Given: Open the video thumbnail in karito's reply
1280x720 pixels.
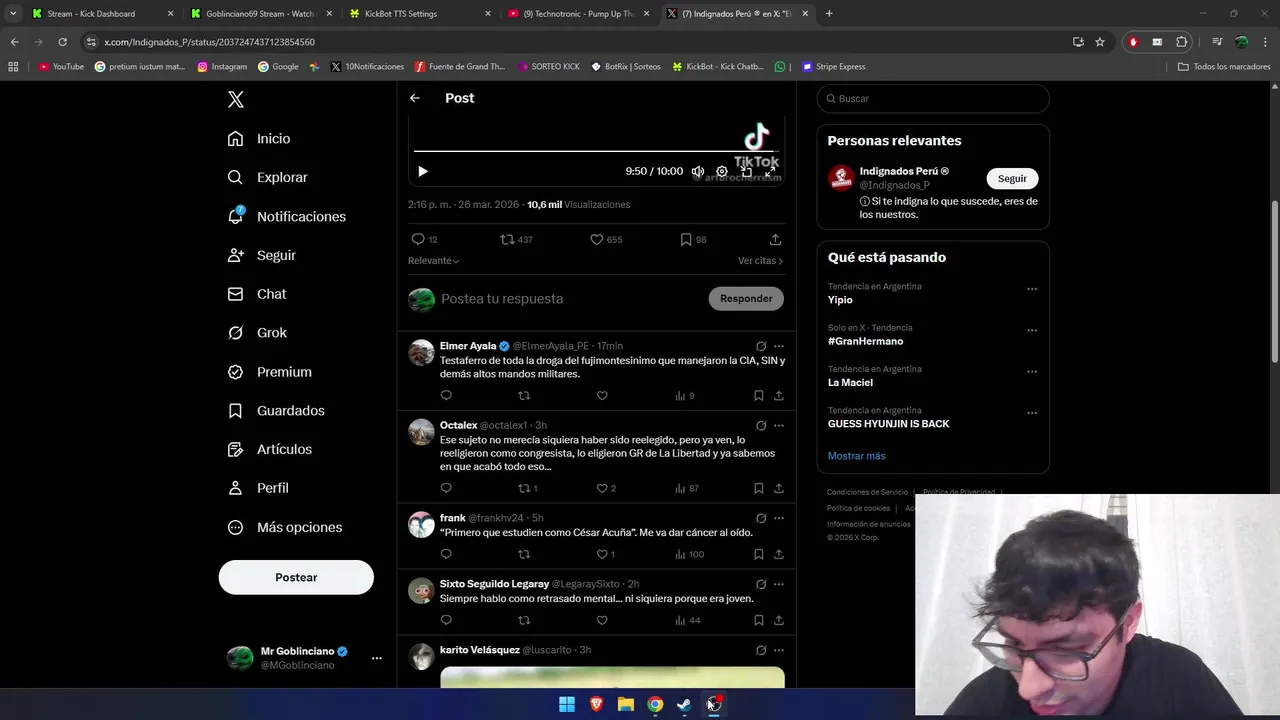Looking at the screenshot, I should click(612, 677).
